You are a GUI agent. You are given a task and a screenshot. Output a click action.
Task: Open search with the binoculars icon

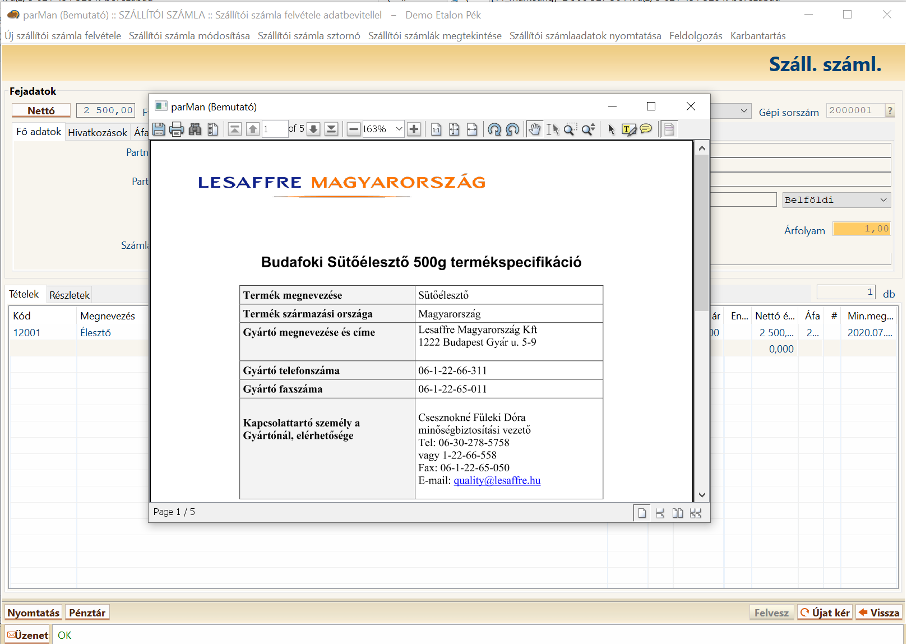195,129
